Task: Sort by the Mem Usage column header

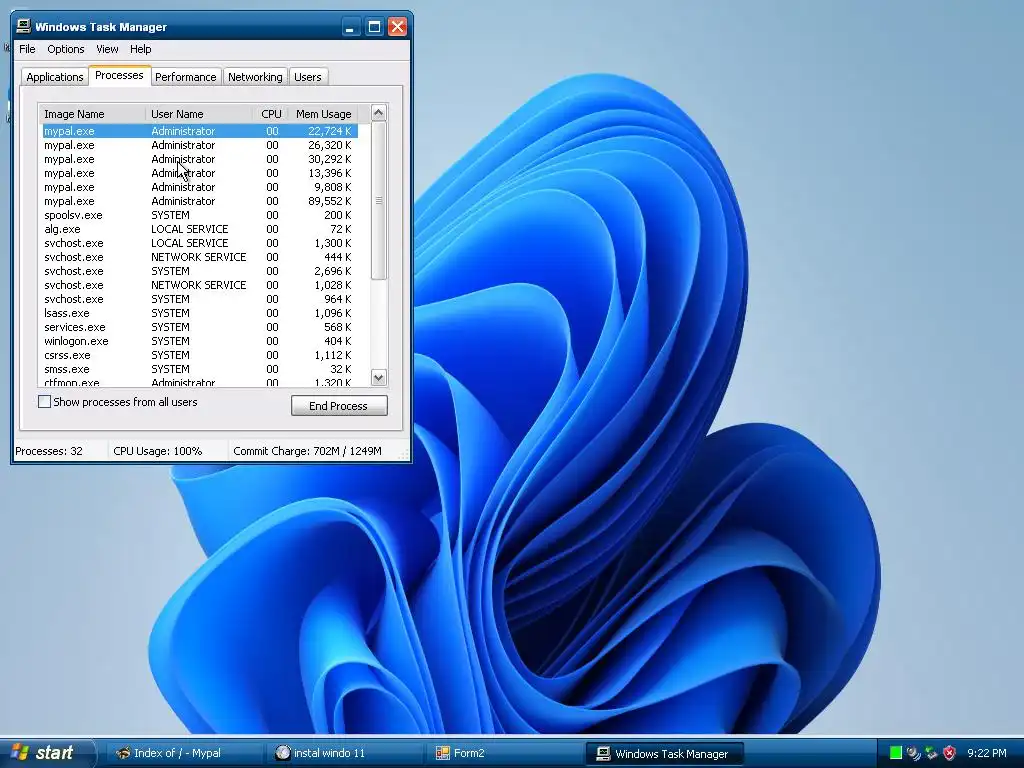Action: coord(323,114)
